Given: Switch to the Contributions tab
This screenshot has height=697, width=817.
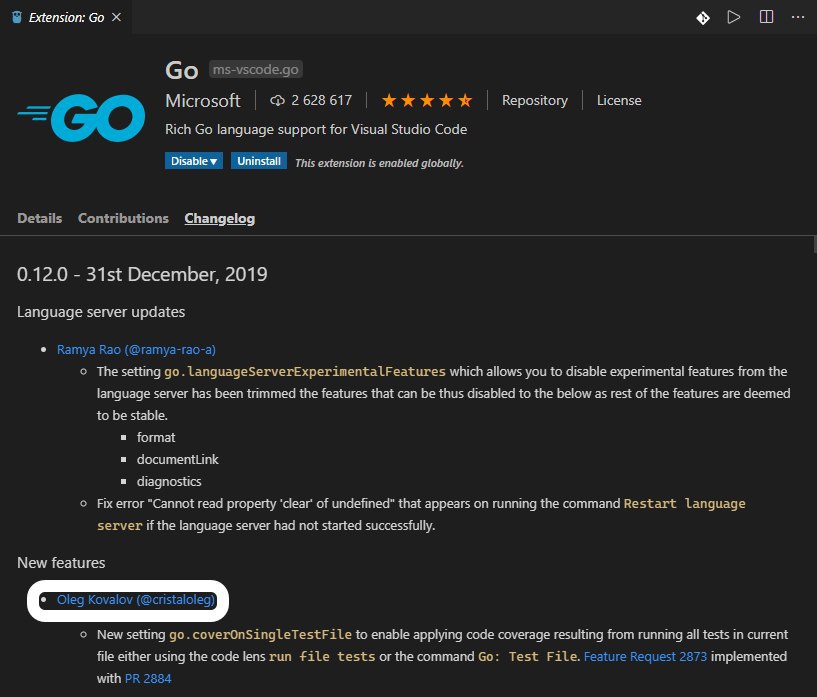Looking at the screenshot, I should (123, 218).
